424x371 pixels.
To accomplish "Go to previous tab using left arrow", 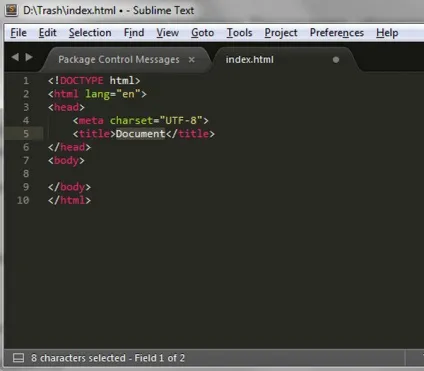I will pos(15,57).
